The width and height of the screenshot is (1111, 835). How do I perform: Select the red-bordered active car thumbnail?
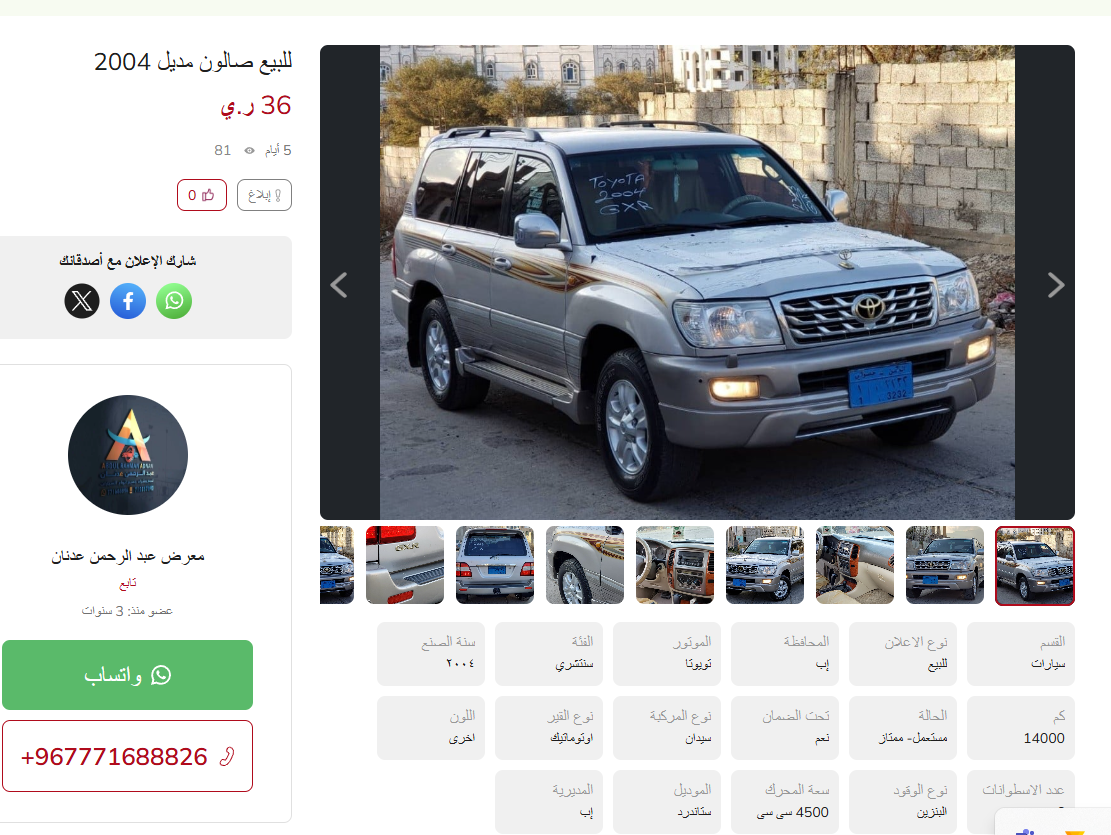1034,566
